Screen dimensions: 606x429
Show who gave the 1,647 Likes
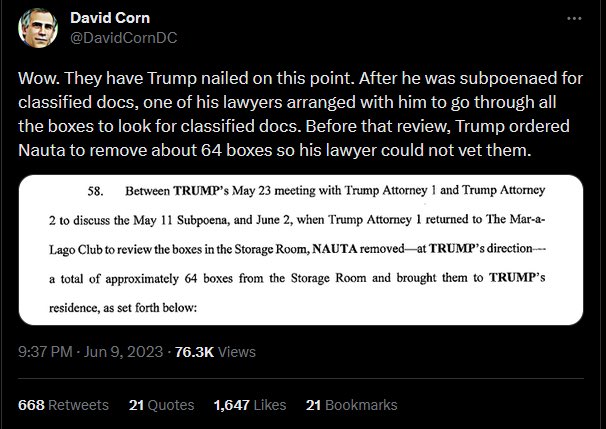pos(250,405)
